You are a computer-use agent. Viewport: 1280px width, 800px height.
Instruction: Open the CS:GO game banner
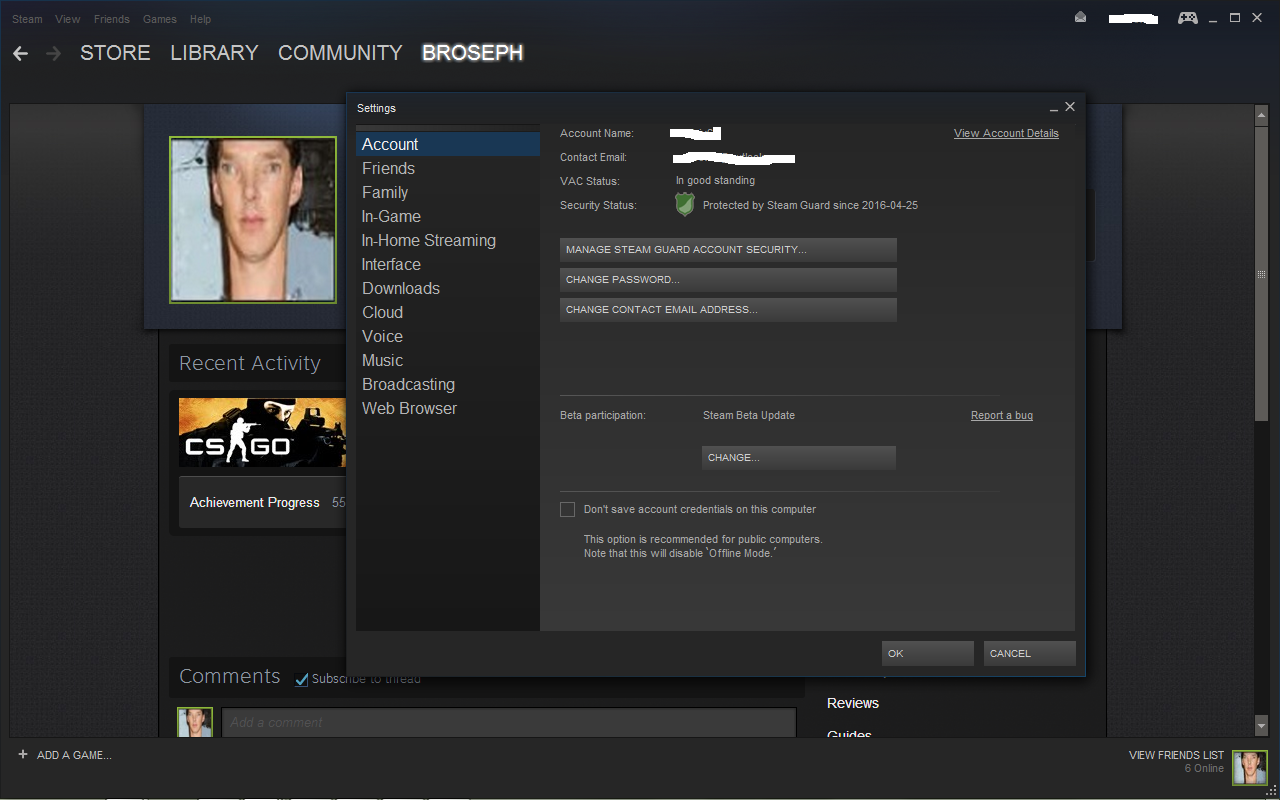263,432
